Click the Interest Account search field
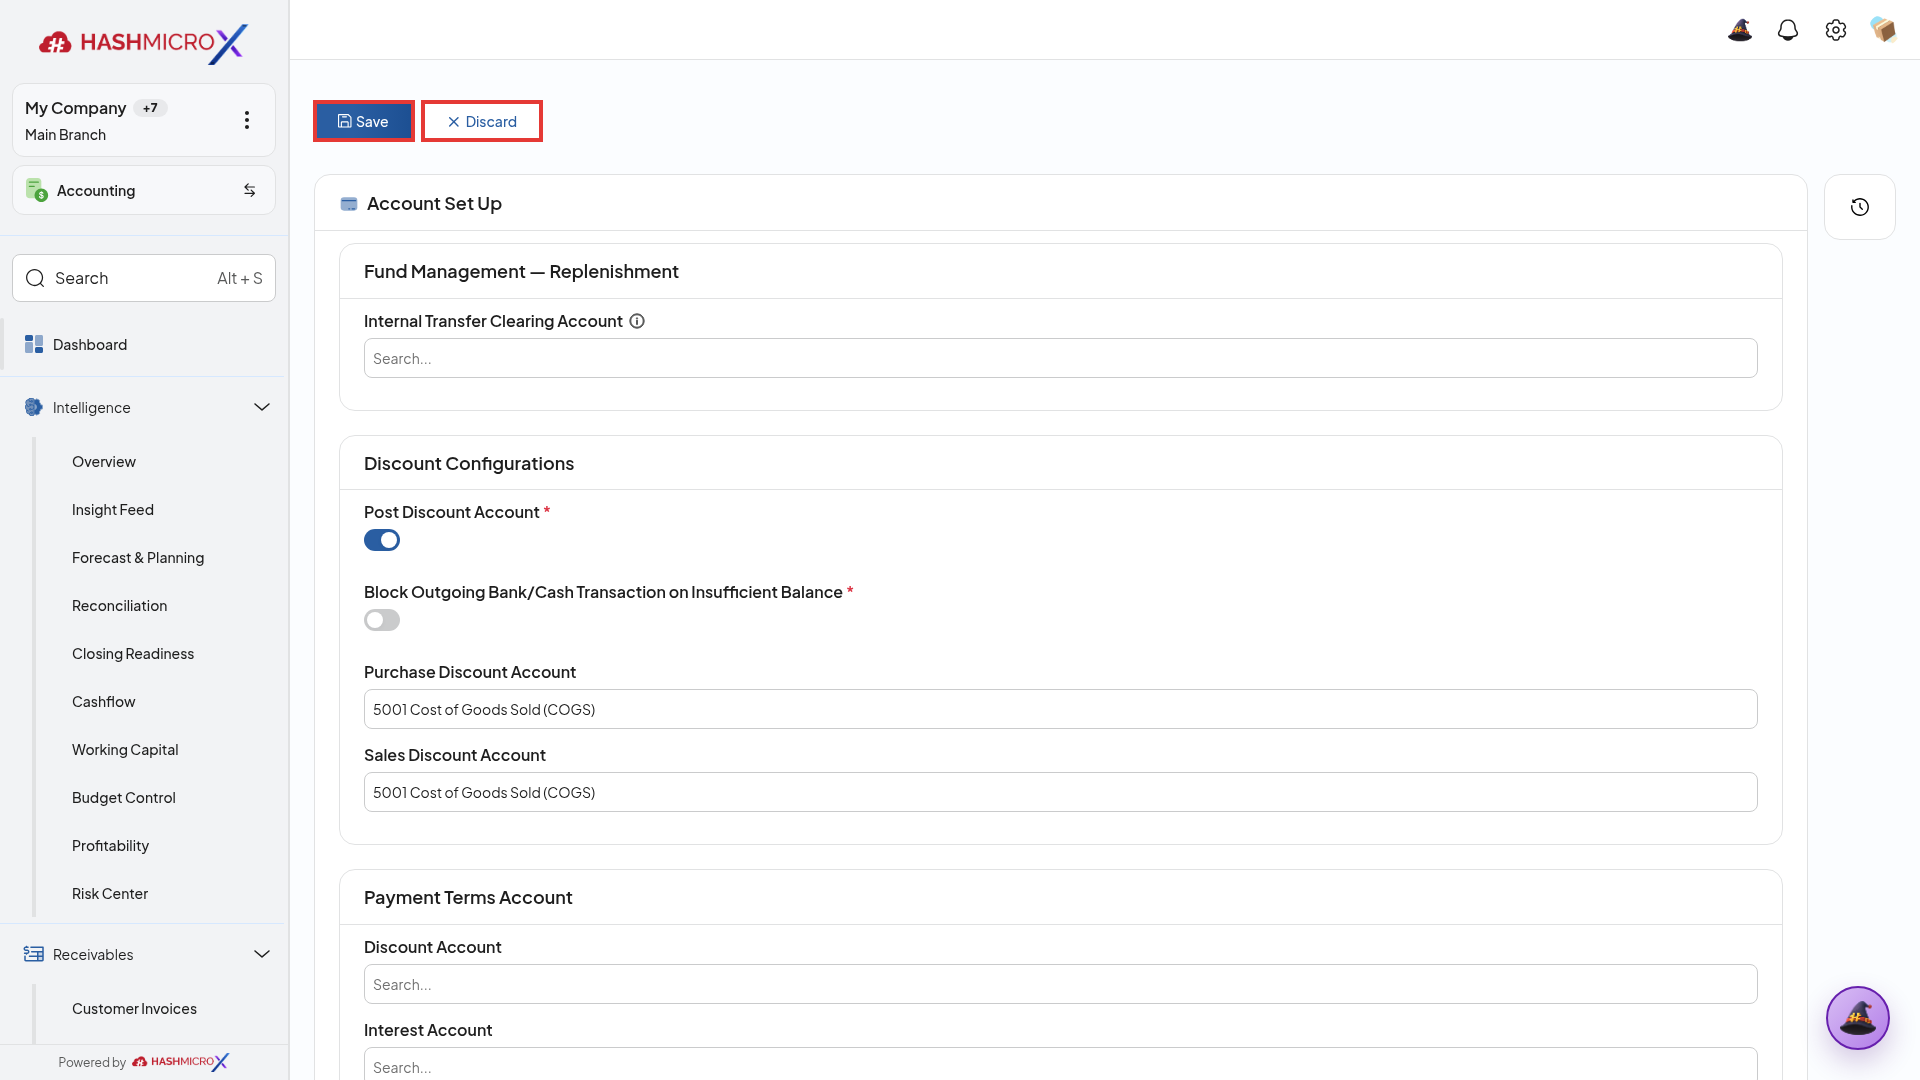The height and width of the screenshot is (1080, 1920). tap(1060, 1064)
